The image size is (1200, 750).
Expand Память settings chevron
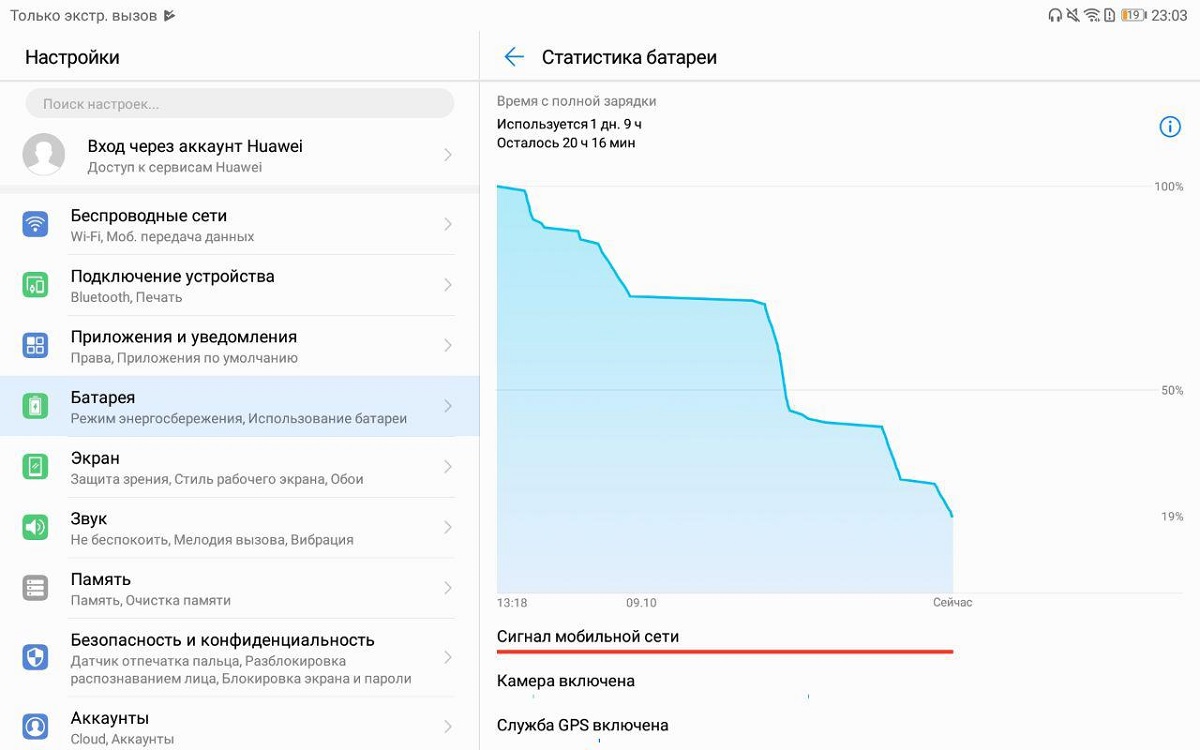448,588
